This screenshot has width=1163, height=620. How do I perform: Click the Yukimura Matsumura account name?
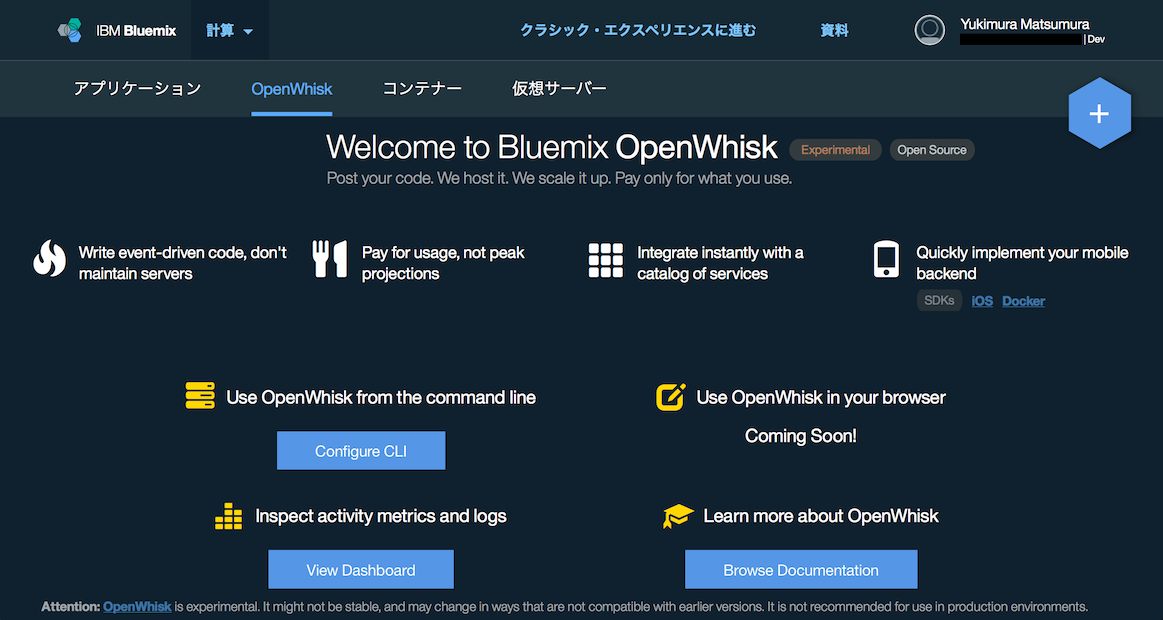[1024, 24]
